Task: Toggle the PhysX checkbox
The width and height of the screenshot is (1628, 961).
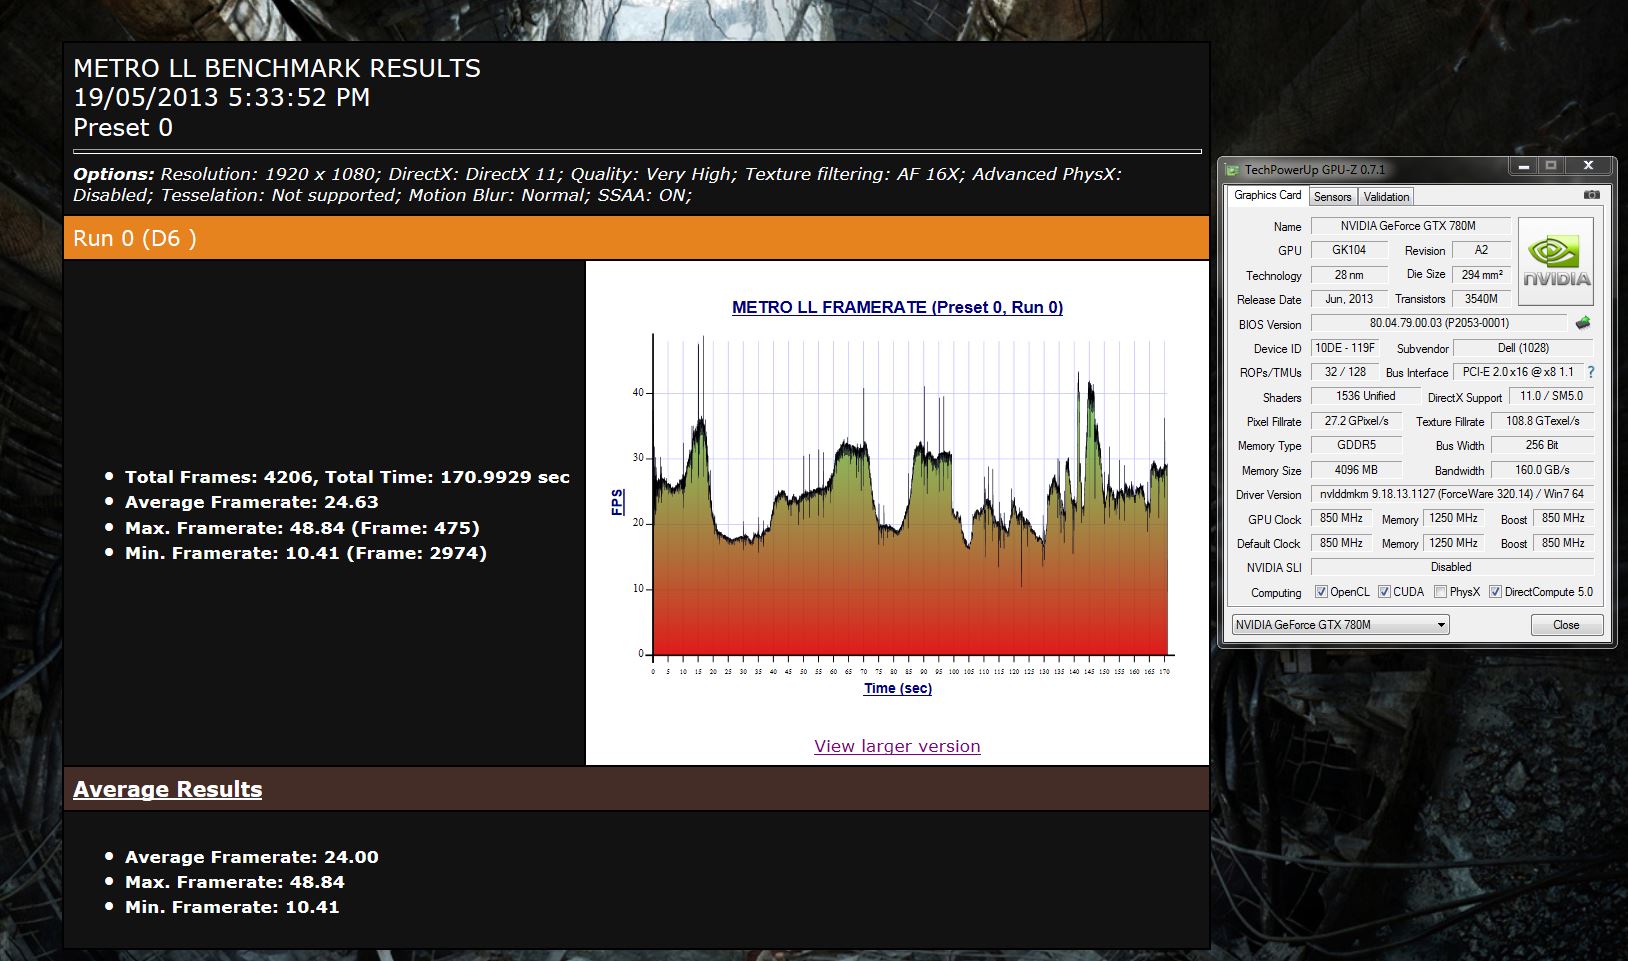Action: point(1440,592)
